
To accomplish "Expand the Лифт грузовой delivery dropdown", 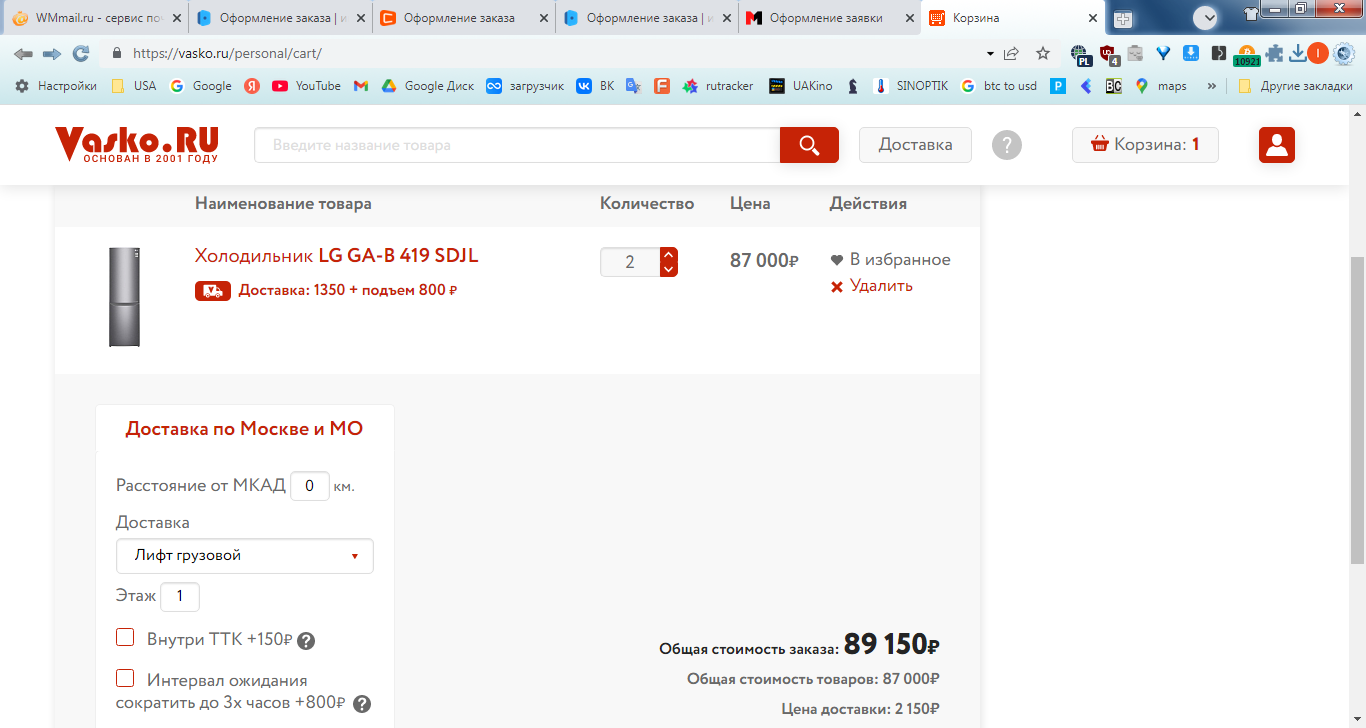I will click(245, 556).
